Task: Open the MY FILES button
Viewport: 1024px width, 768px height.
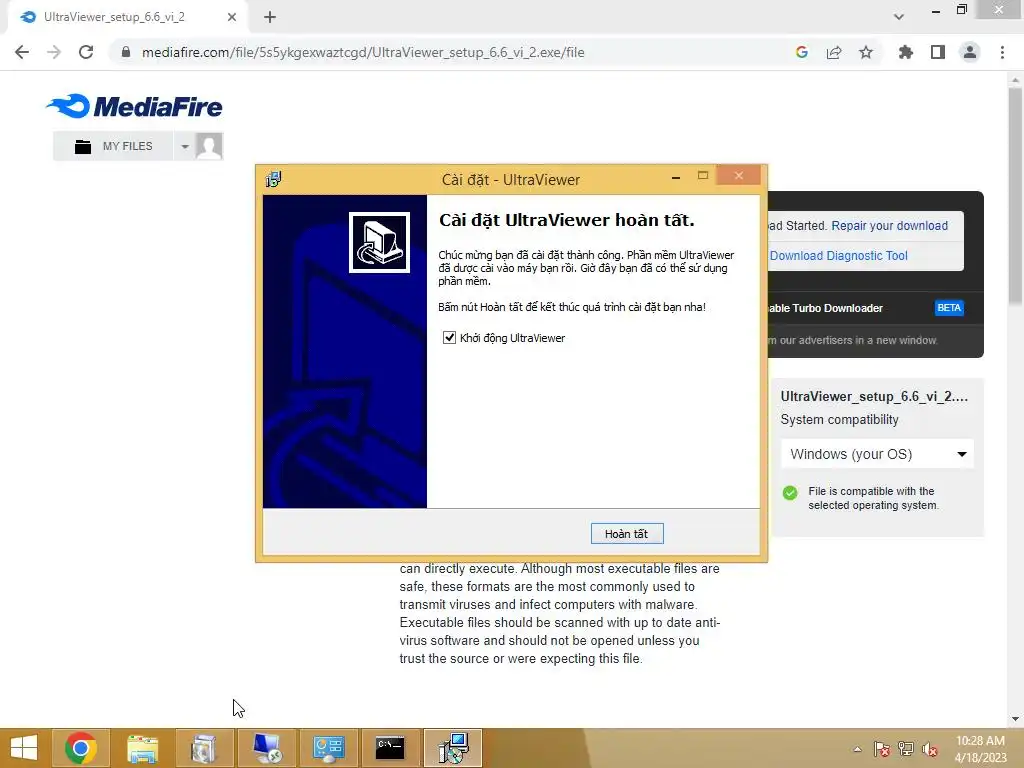Action: coord(114,146)
